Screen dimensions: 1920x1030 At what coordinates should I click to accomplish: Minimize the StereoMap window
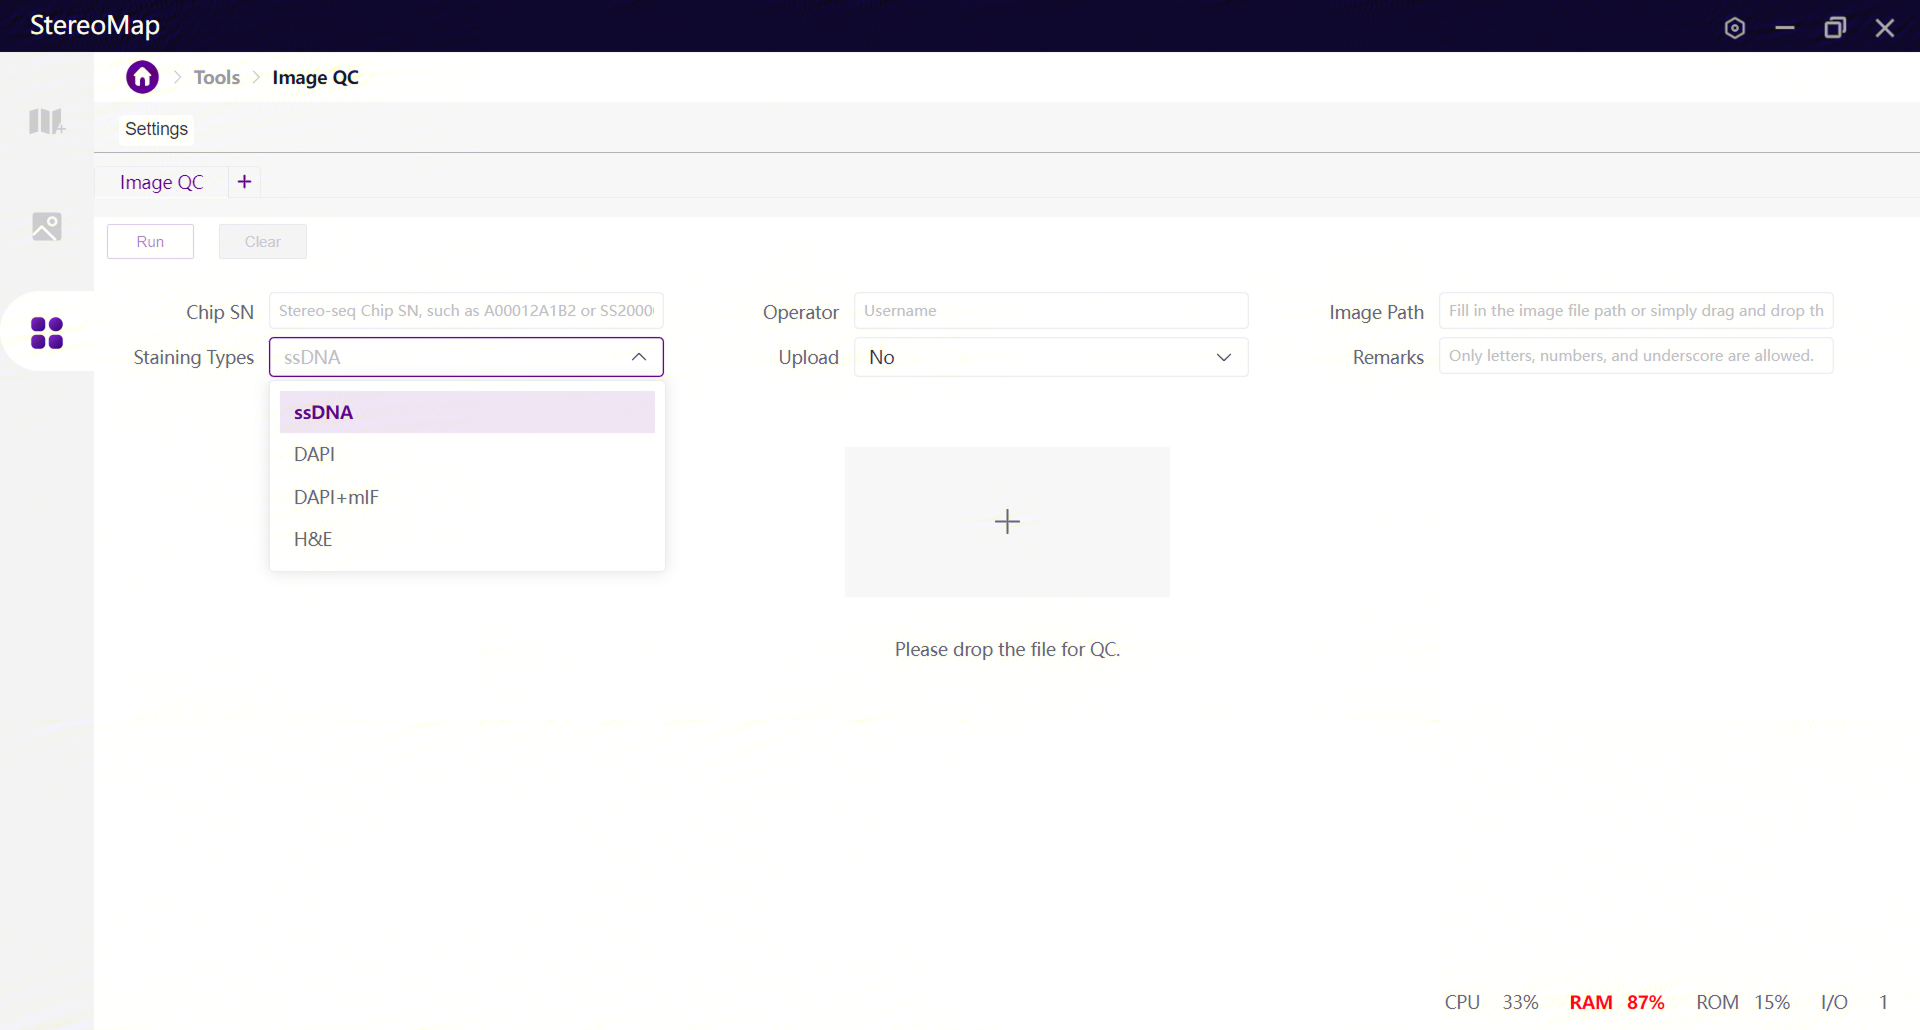(1785, 28)
